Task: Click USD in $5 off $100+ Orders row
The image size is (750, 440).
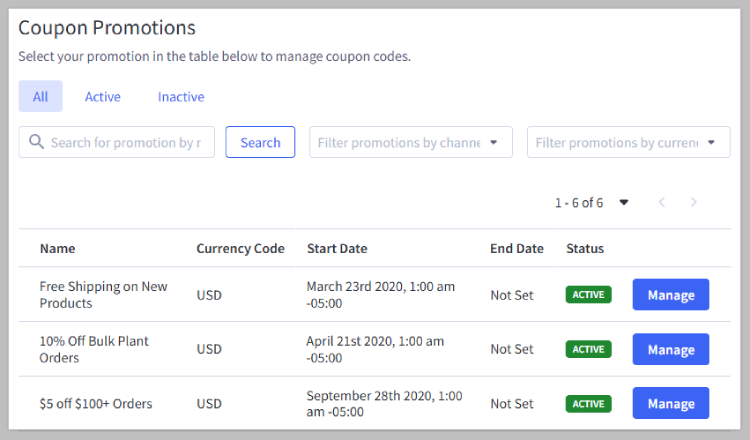Action: pyautogui.click(x=209, y=404)
